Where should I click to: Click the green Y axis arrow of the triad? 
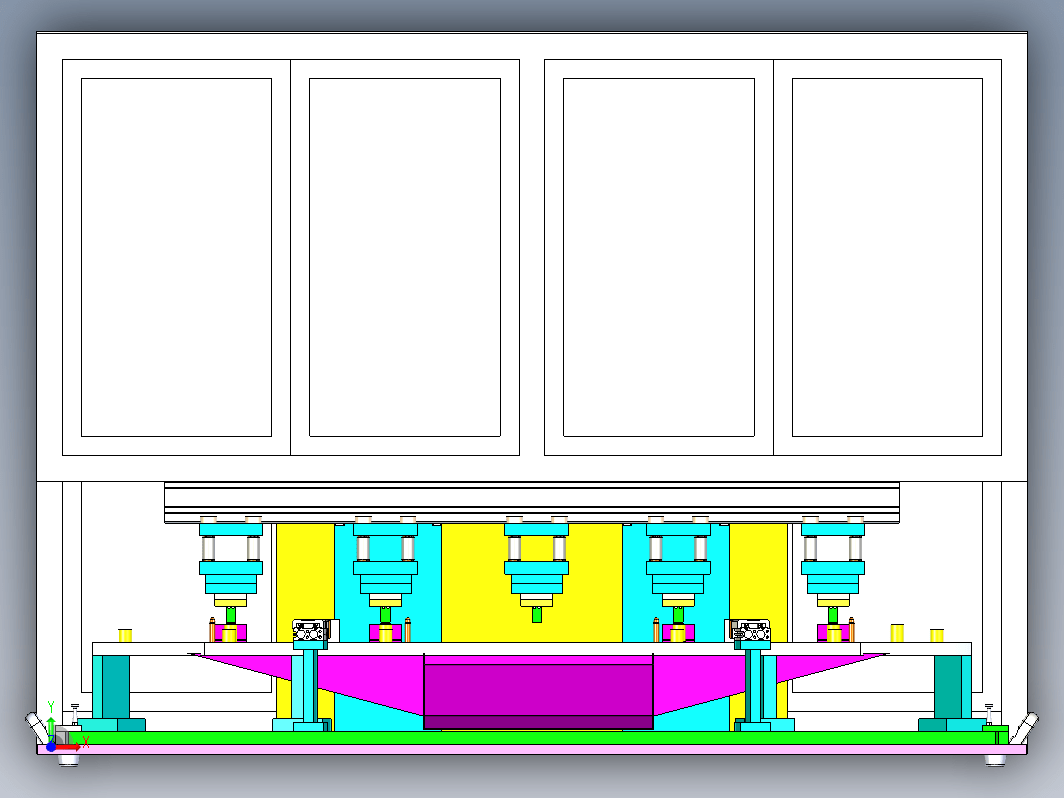pos(51,729)
